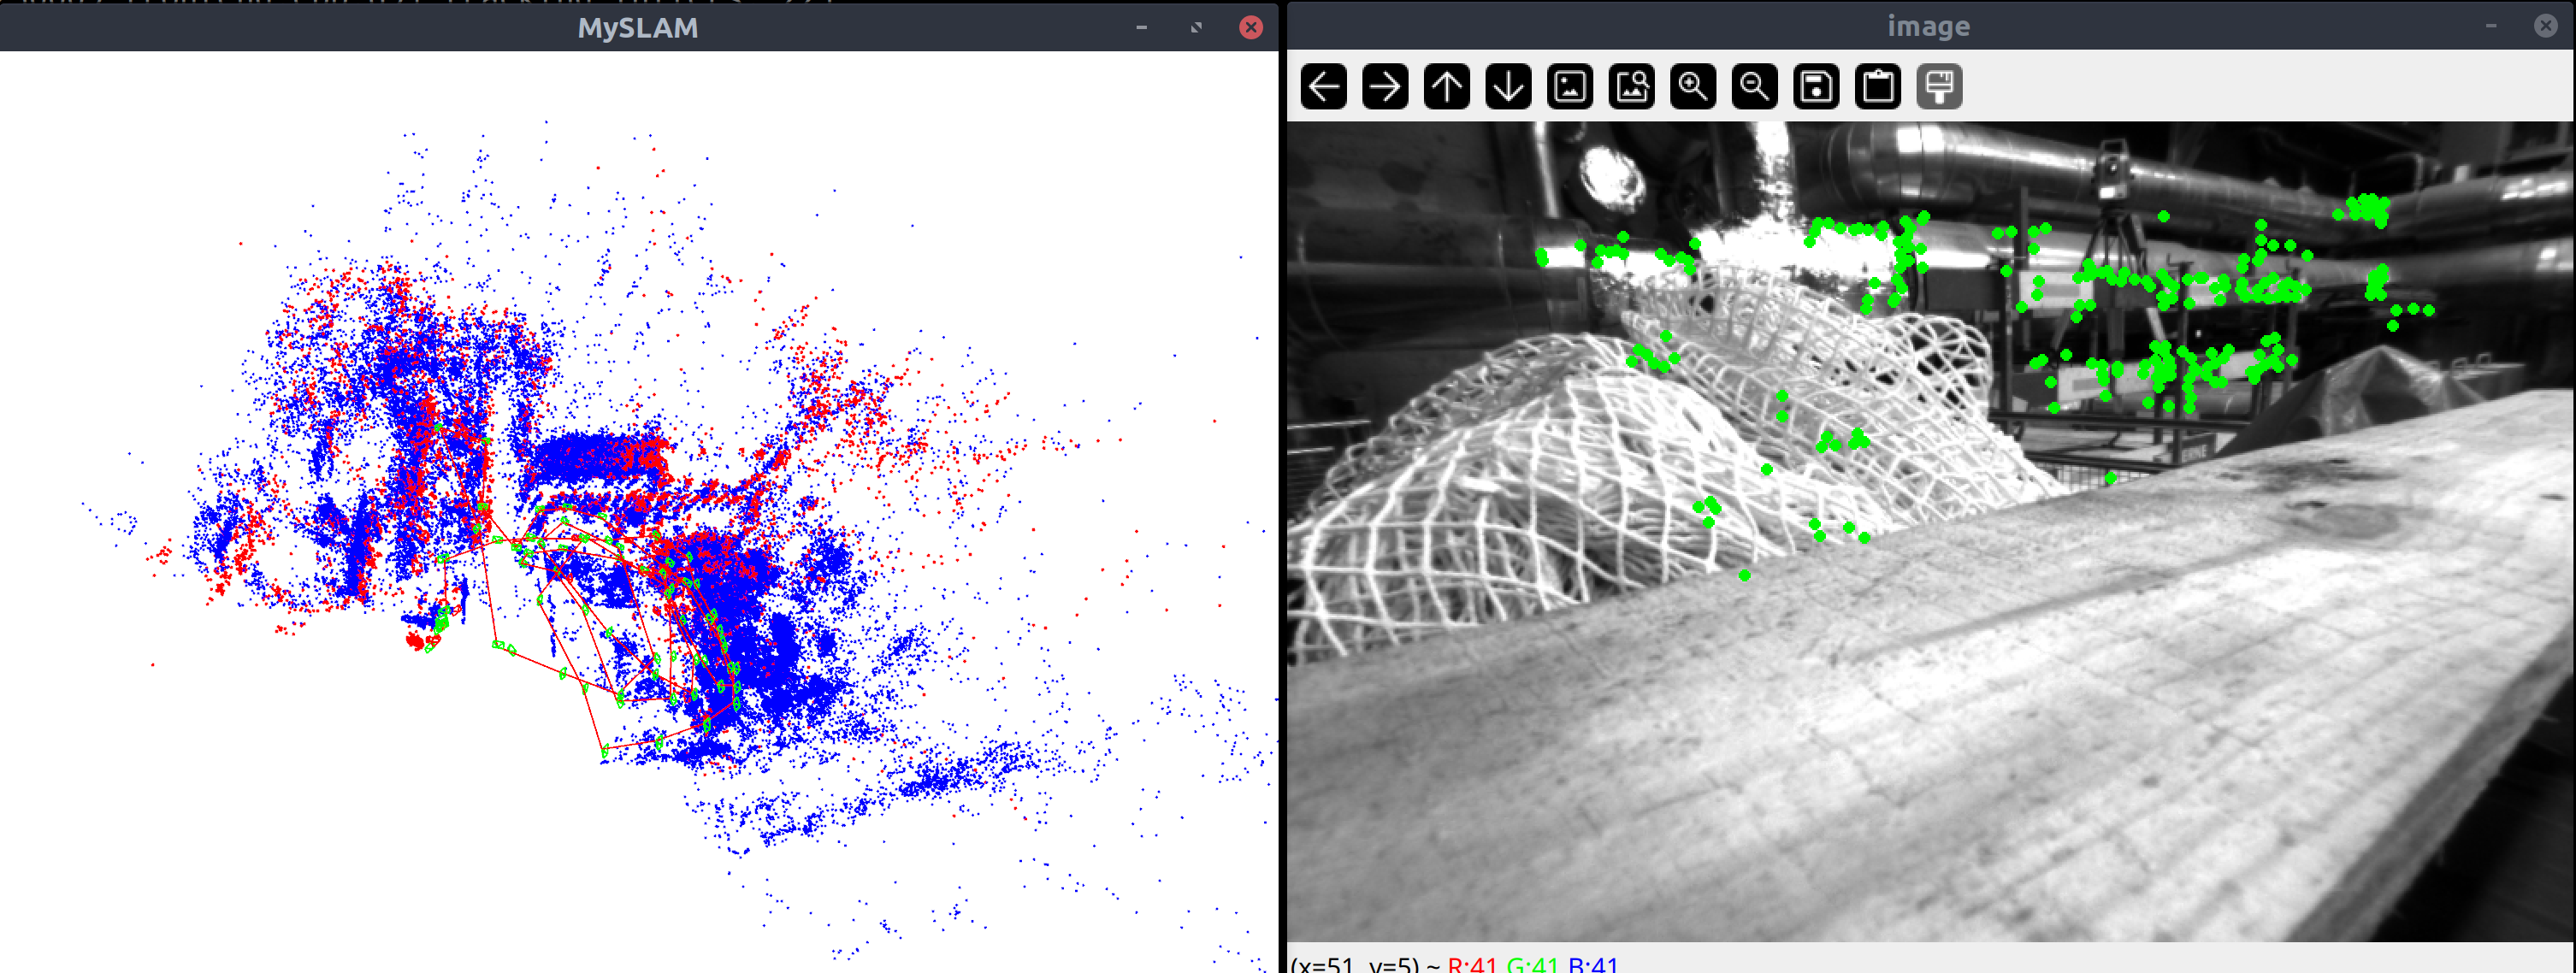Image resolution: width=2576 pixels, height=973 pixels.
Task: Copy image to clipboard icon
Action: click(x=1877, y=87)
